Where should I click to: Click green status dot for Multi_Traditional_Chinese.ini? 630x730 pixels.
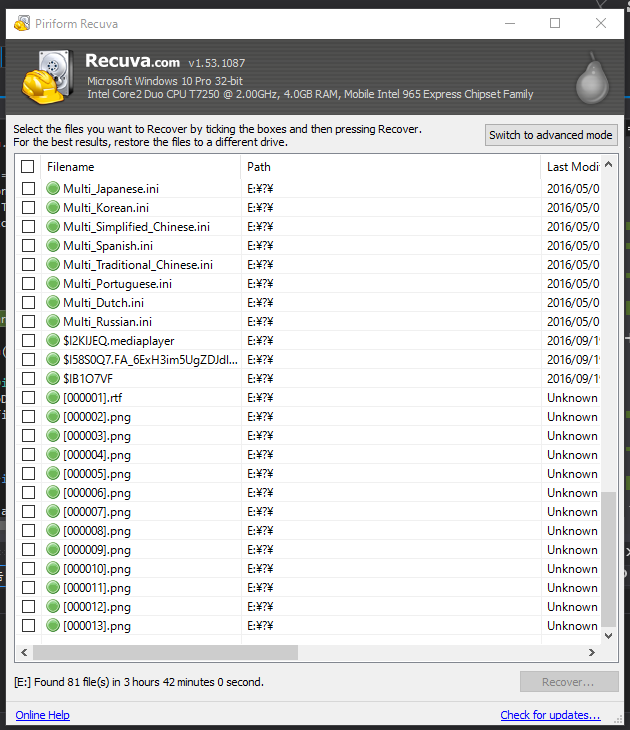click(x=53, y=264)
